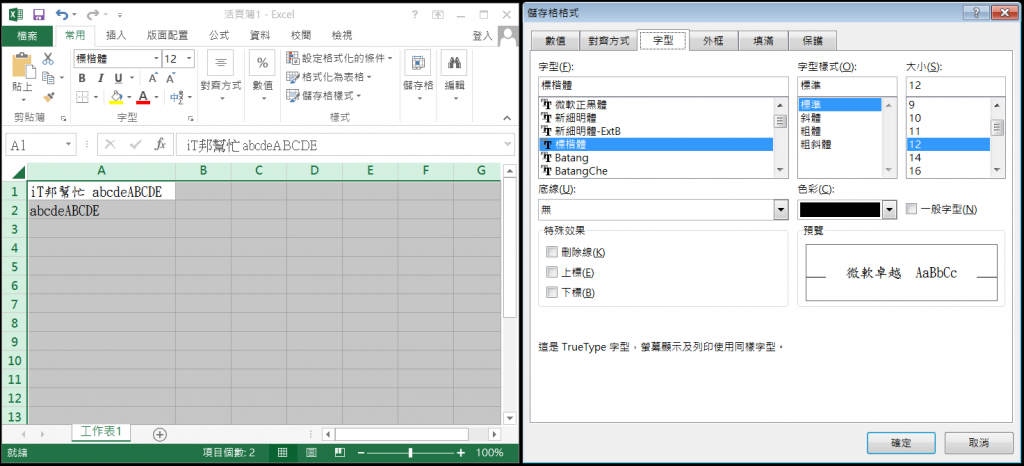The width and height of the screenshot is (1024, 466).
Task: Open the ribbon font name dropdown
Action: [156, 59]
